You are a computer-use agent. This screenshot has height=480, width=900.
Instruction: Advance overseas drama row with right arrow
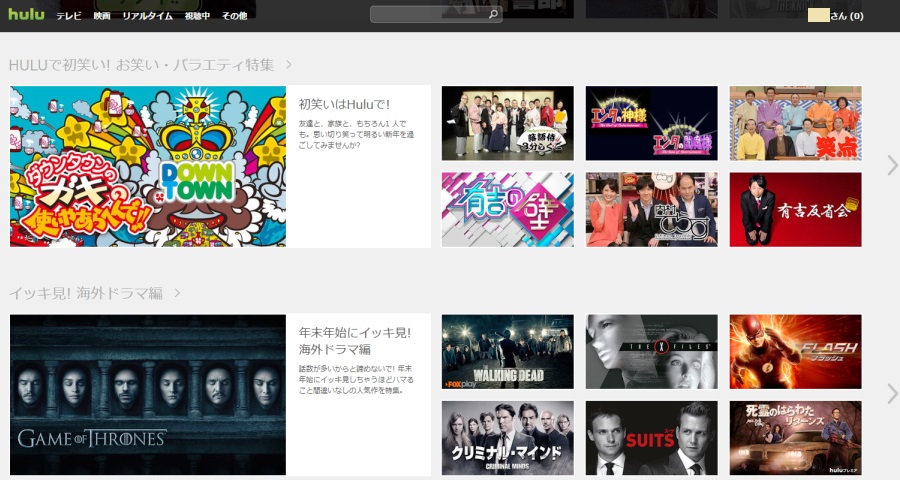pyautogui.click(x=892, y=394)
